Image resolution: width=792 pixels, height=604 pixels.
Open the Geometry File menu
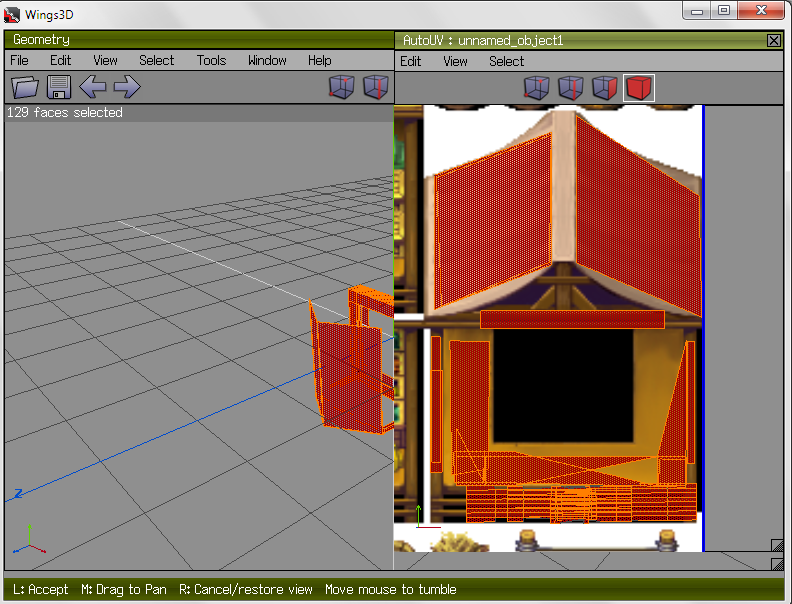19,60
